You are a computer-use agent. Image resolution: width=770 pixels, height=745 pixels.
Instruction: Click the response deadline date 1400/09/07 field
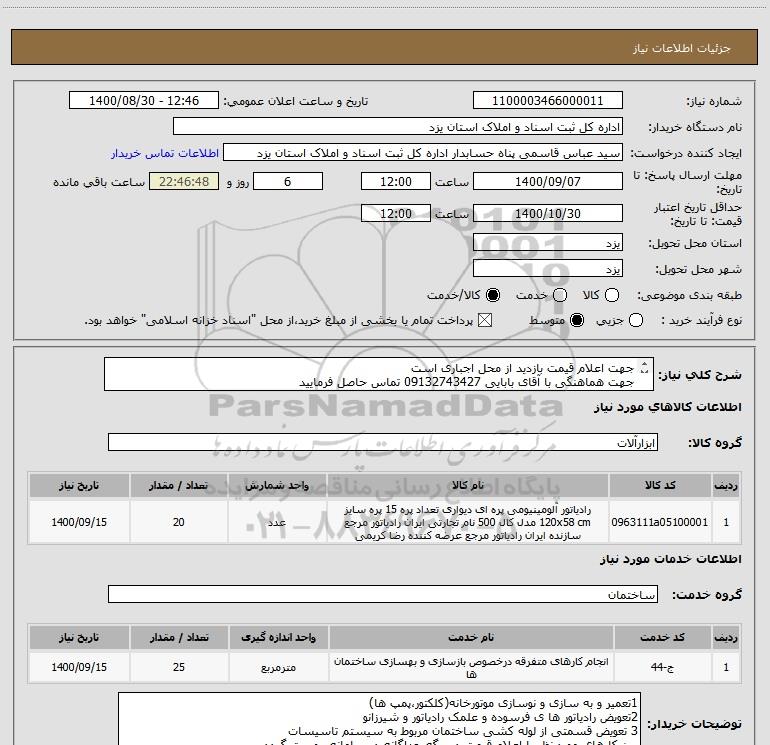[x=548, y=181]
